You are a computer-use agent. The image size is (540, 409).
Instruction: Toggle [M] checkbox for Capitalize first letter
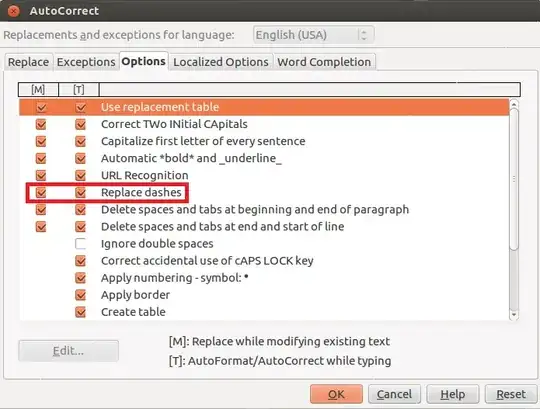(41, 141)
